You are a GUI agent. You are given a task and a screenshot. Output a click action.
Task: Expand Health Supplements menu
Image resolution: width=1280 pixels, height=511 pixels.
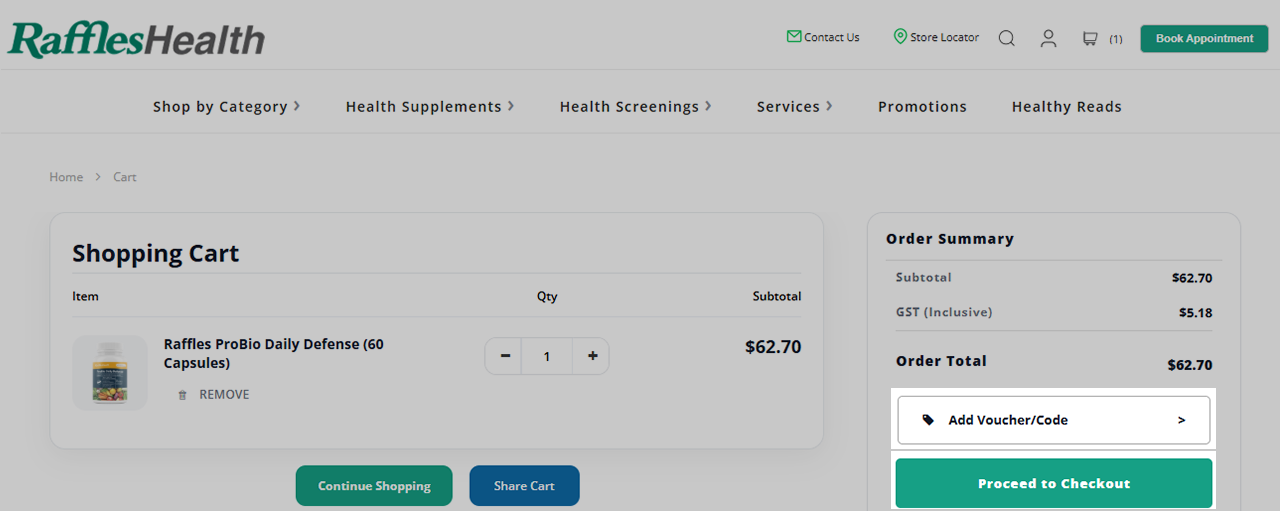pyautogui.click(x=430, y=106)
